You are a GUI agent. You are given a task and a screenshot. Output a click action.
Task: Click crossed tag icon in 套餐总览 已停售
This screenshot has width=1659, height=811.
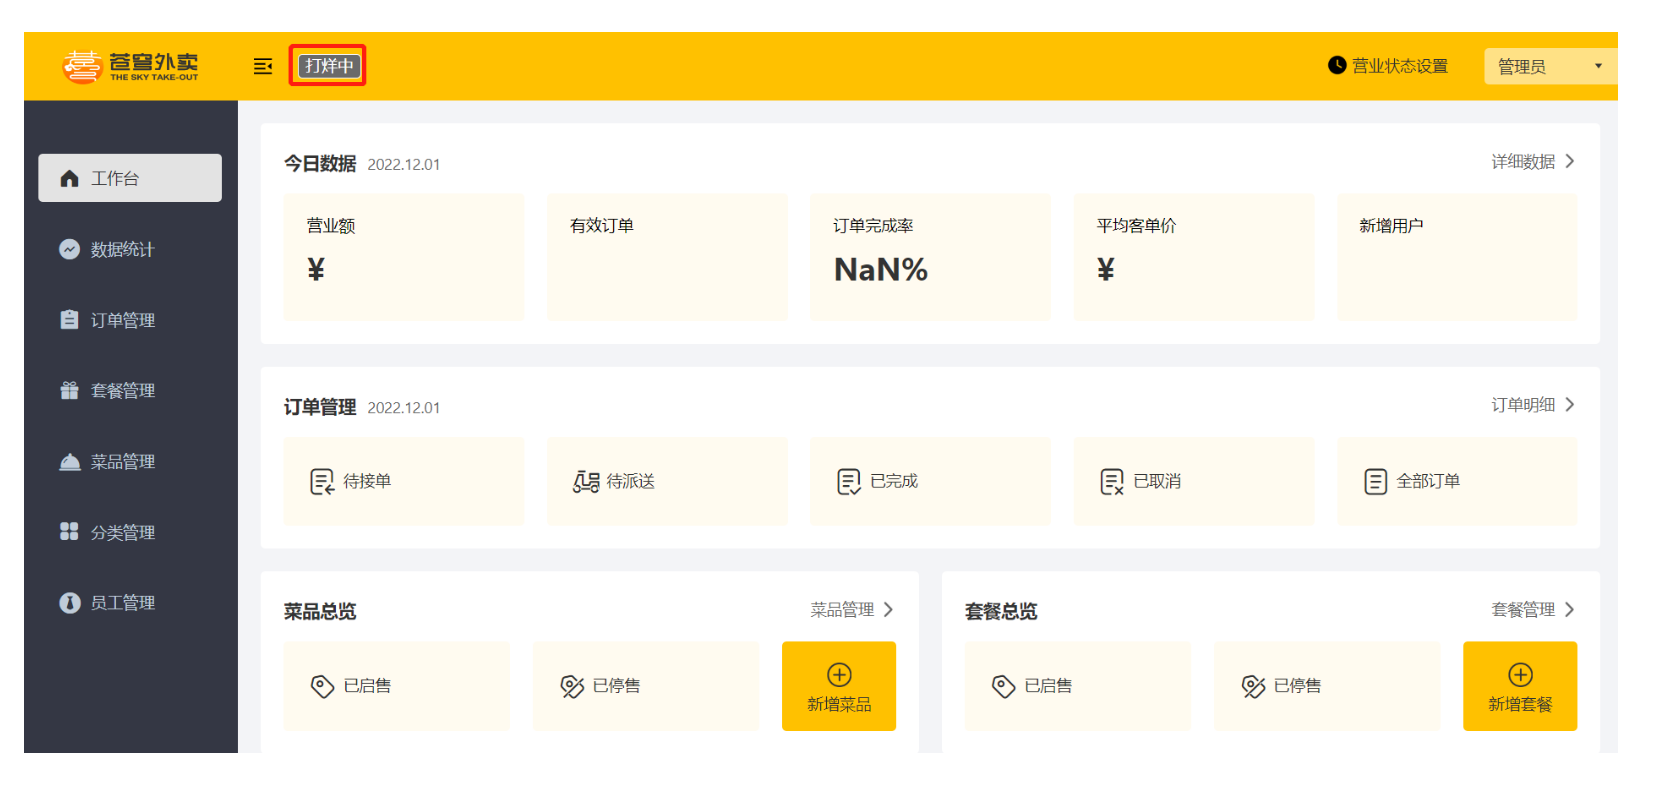(1253, 686)
